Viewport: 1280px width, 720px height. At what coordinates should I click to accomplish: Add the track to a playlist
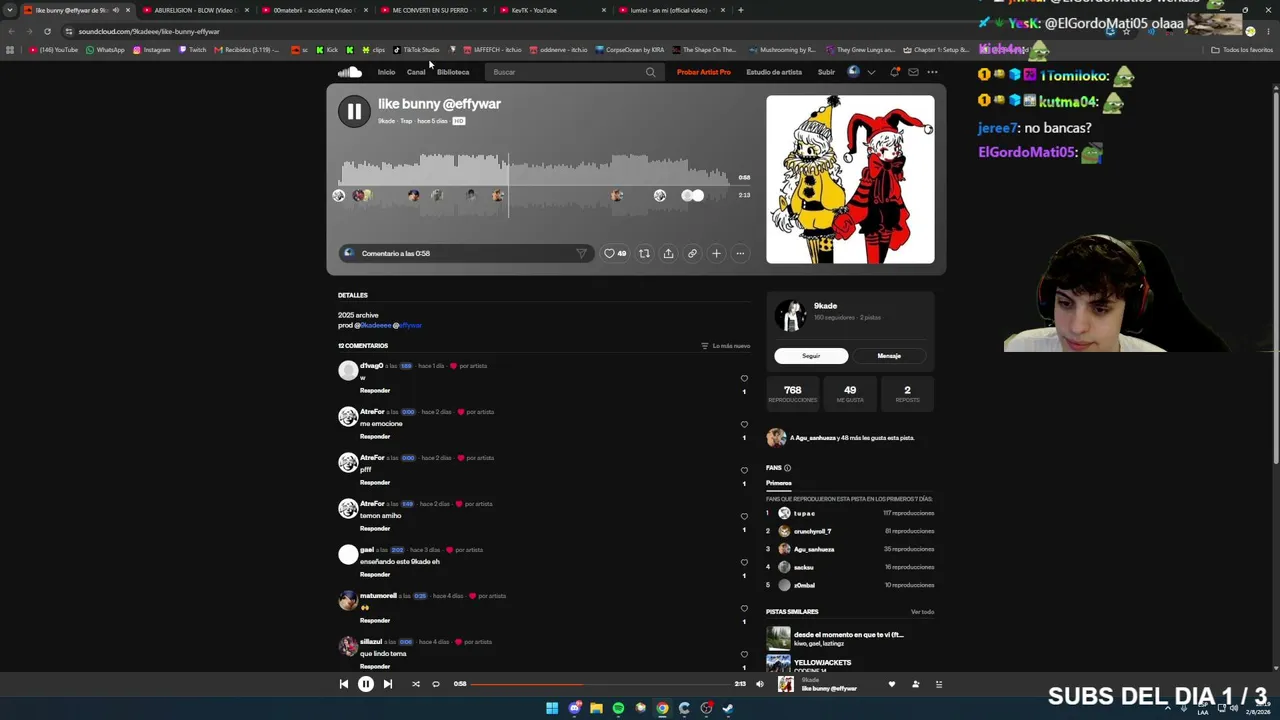tap(716, 253)
